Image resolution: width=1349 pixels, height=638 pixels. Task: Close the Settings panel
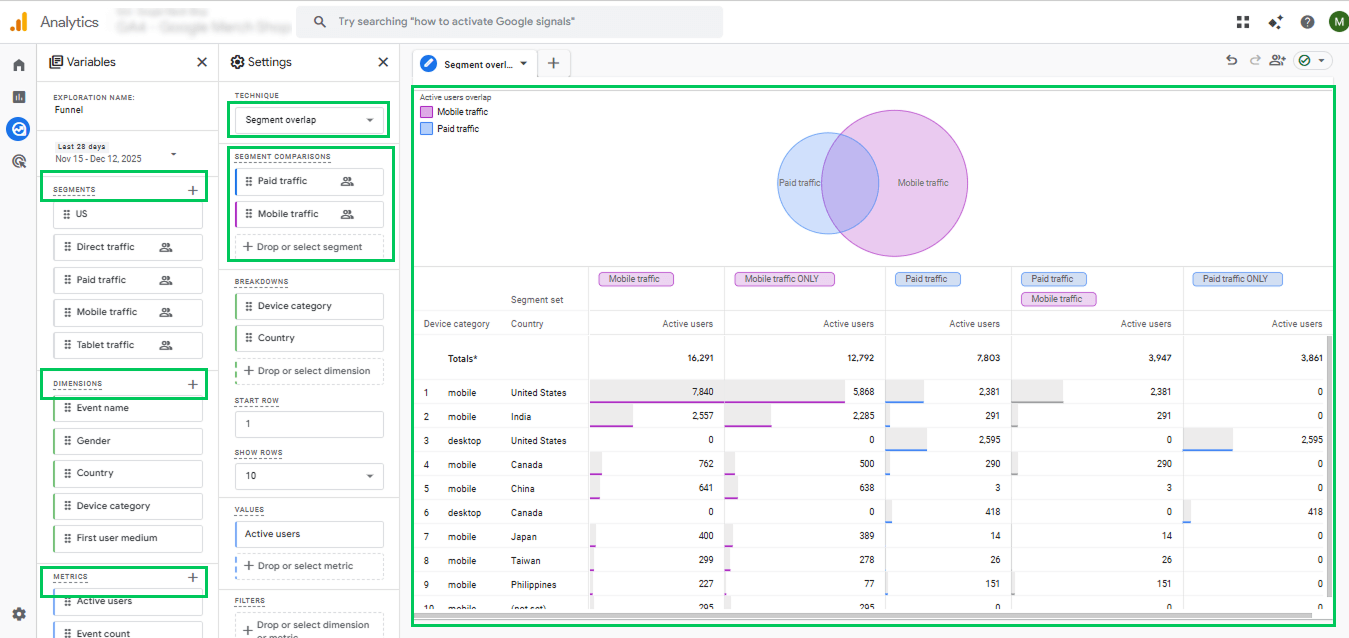[x=383, y=62]
